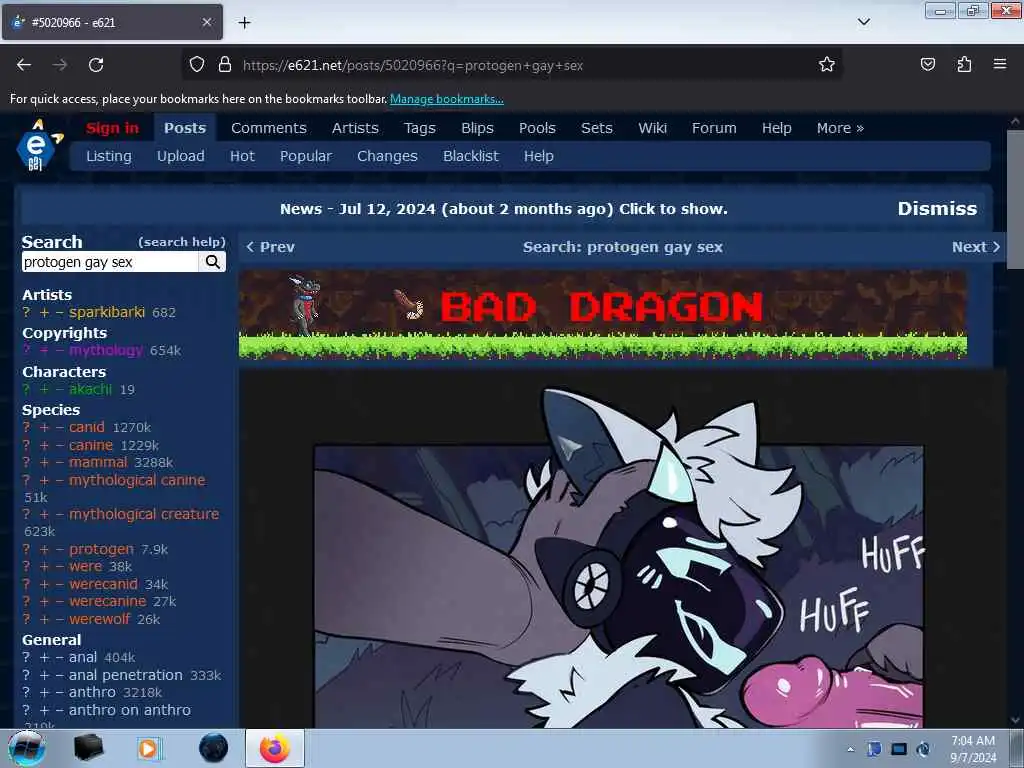This screenshot has height=768, width=1024.
Task: Go to the Next post
Action: (976, 247)
